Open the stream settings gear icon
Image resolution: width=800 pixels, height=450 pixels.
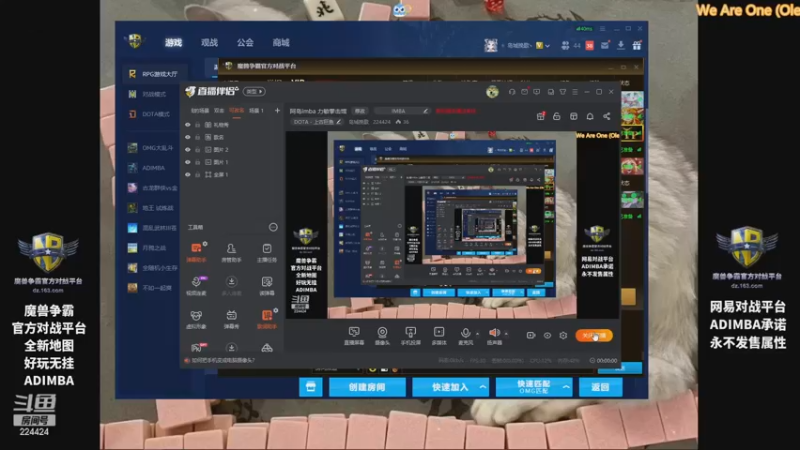563,335
